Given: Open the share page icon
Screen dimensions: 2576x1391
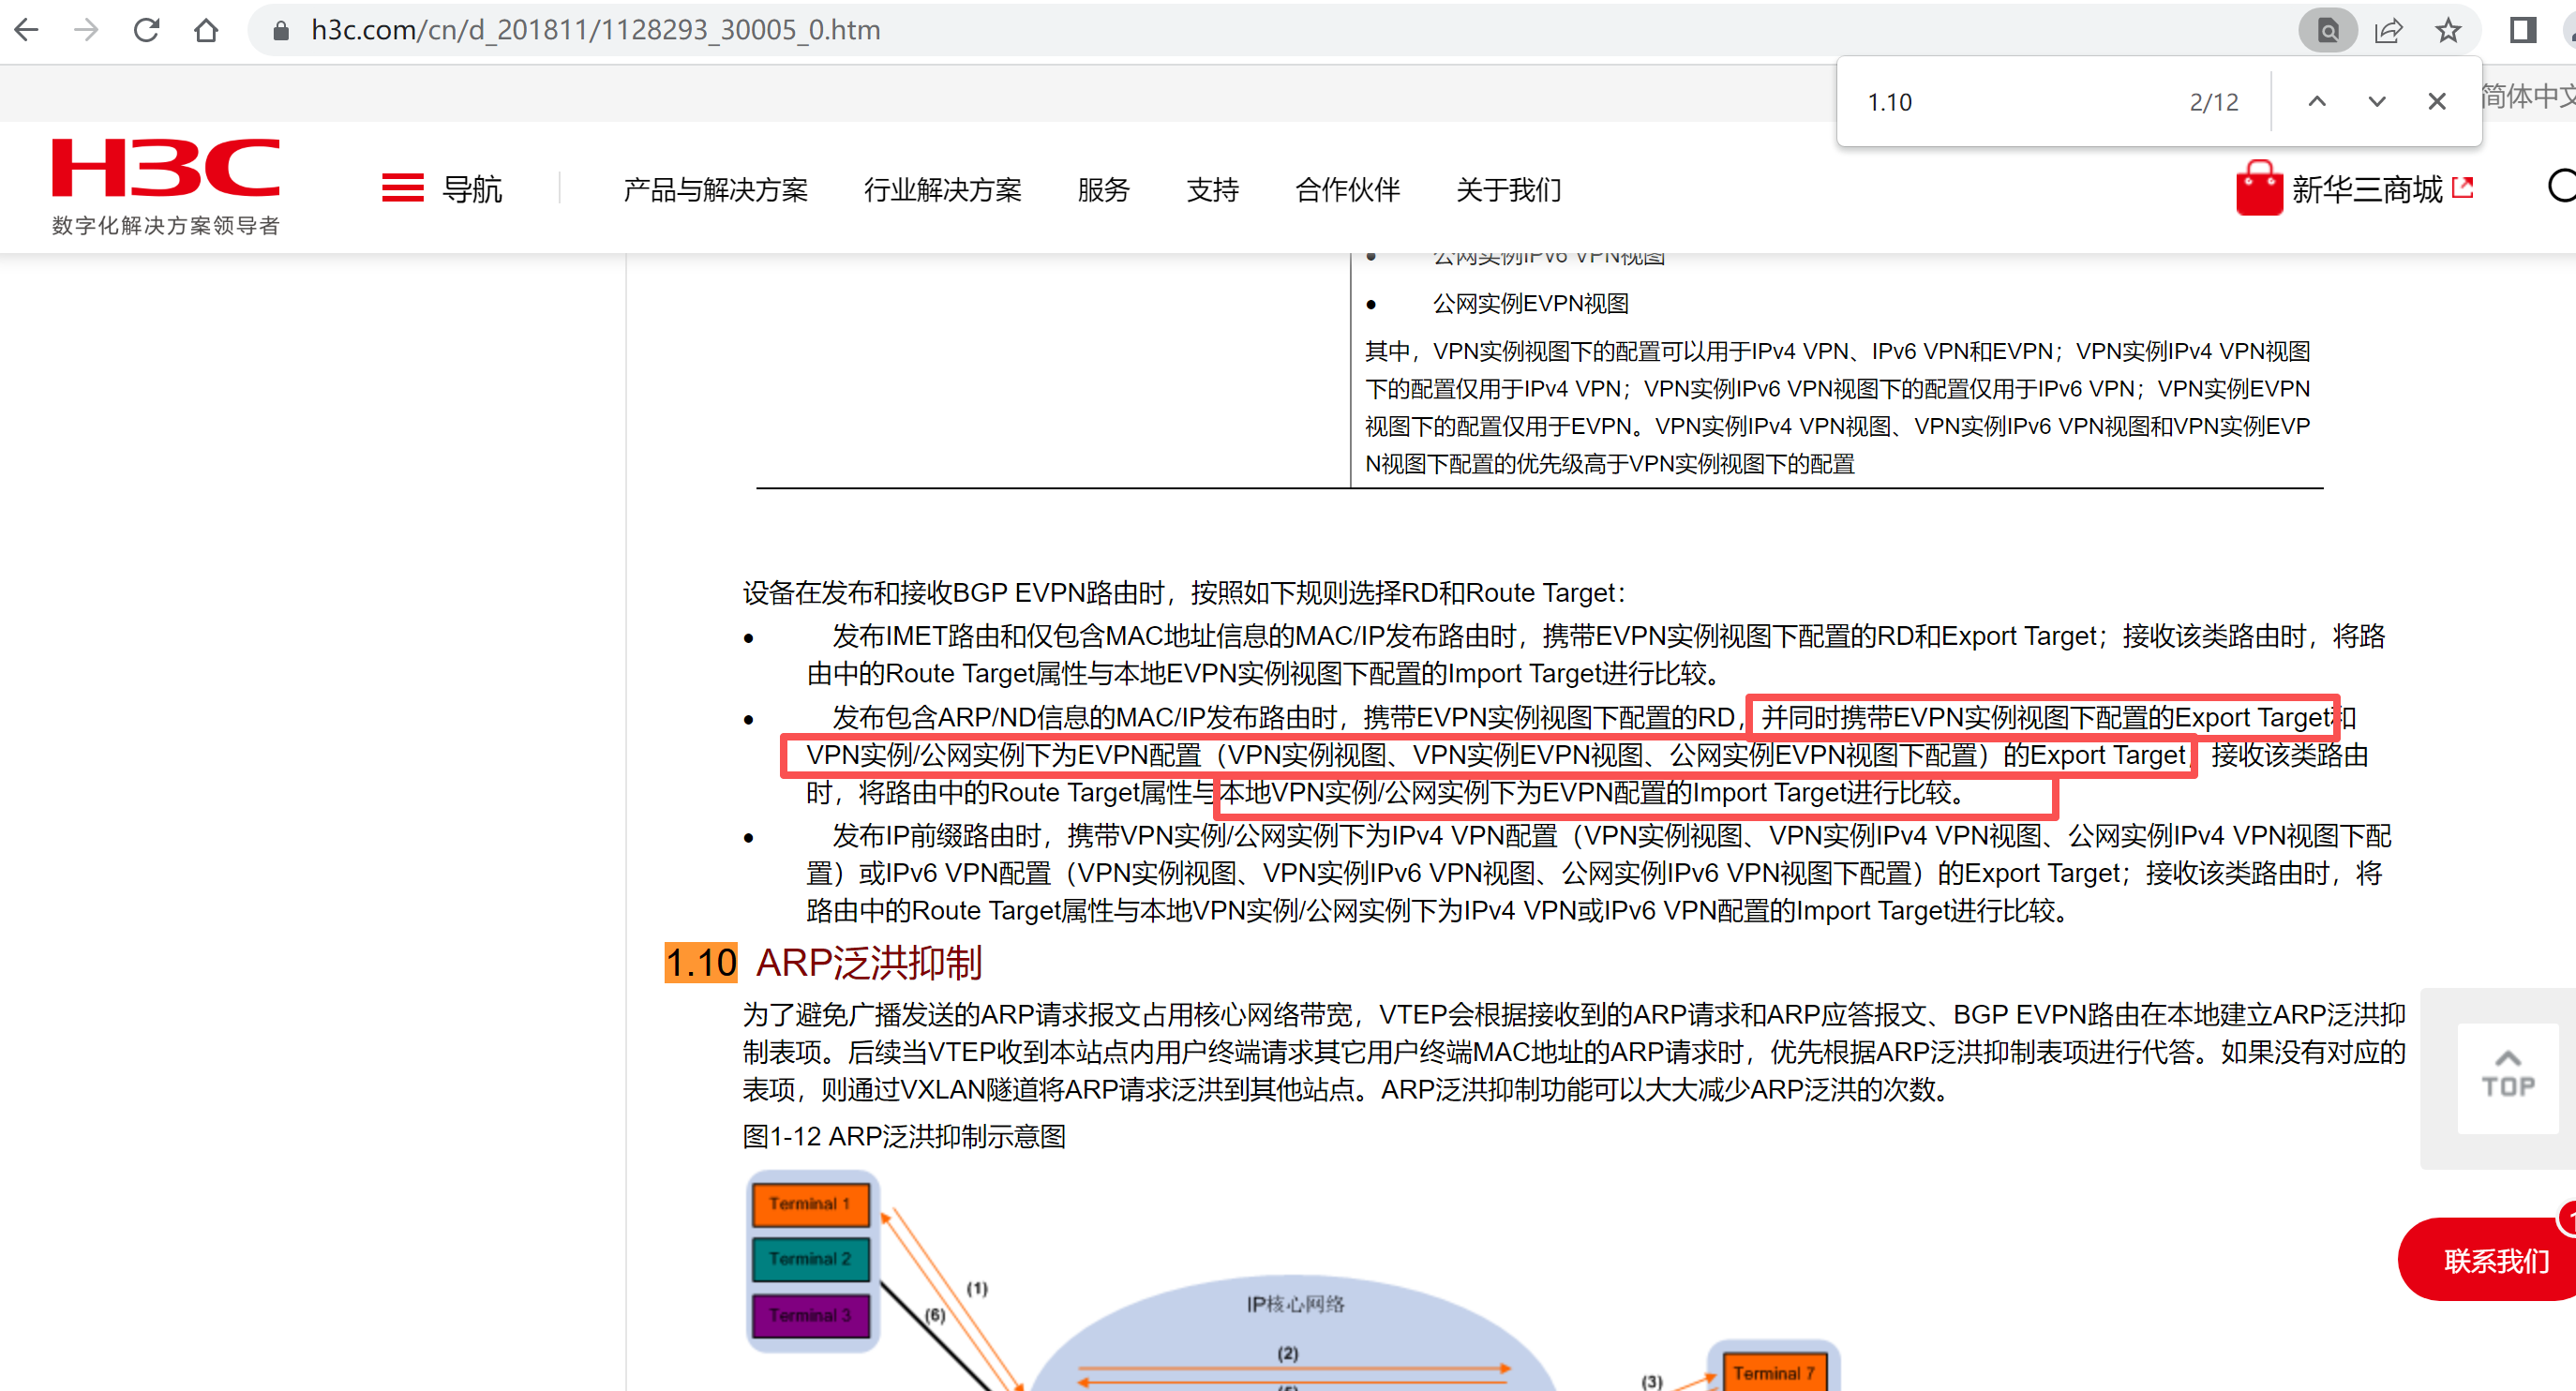Looking at the screenshot, I should 2388,30.
